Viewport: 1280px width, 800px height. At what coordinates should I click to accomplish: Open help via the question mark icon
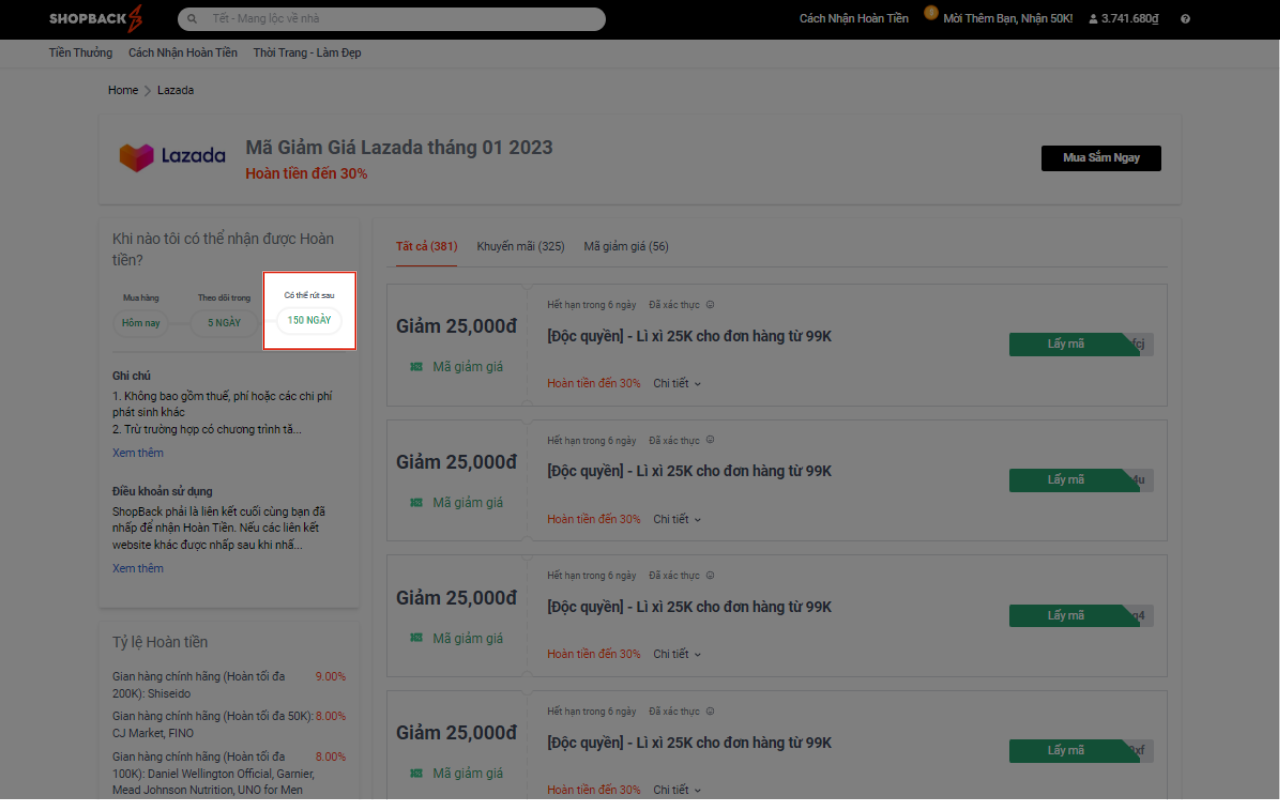(1185, 19)
